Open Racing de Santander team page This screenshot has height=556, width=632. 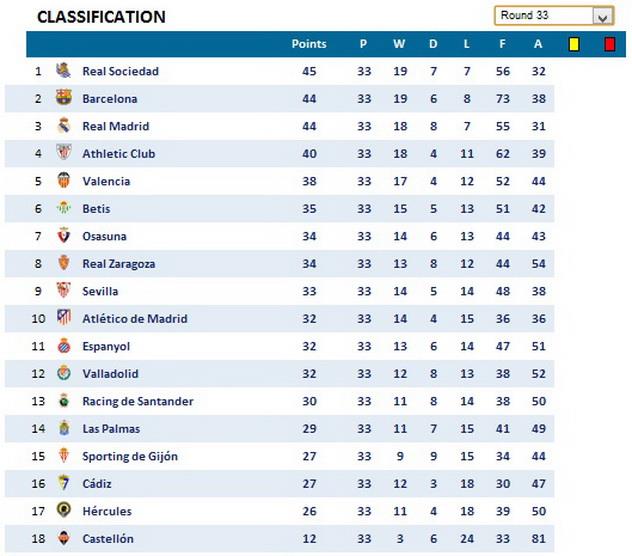[x=137, y=401]
